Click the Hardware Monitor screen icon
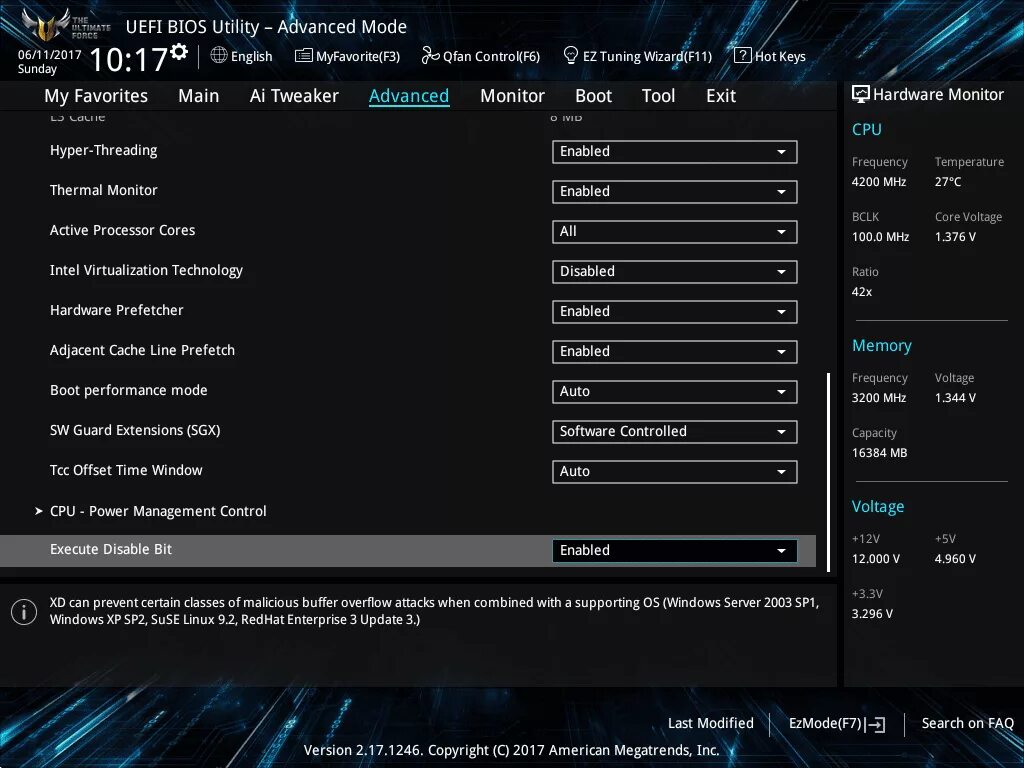The height and width of the screenshot is (768, 1024). 861,95
